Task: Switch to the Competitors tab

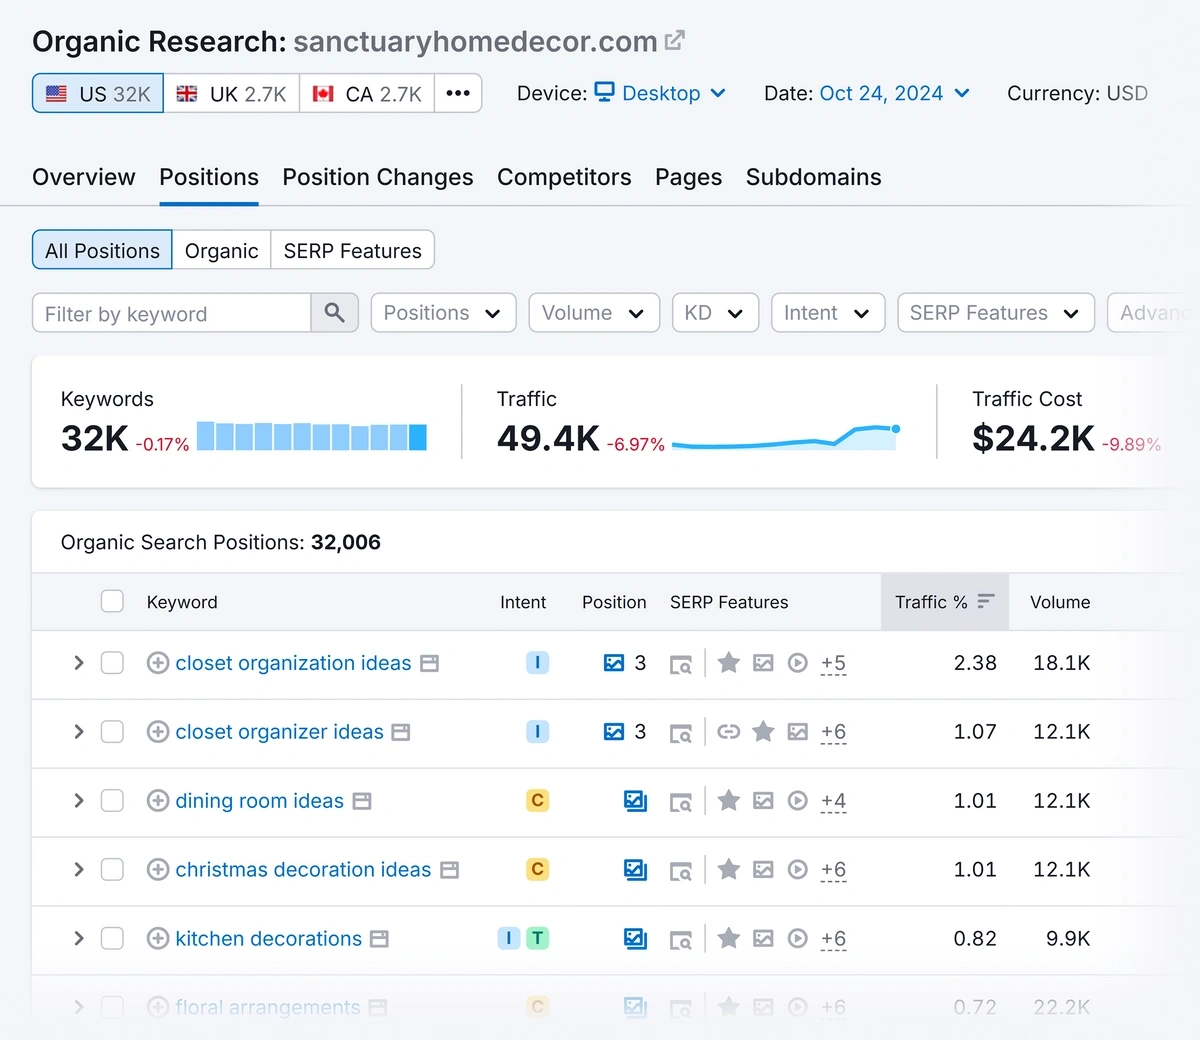Action: [564, 177]
